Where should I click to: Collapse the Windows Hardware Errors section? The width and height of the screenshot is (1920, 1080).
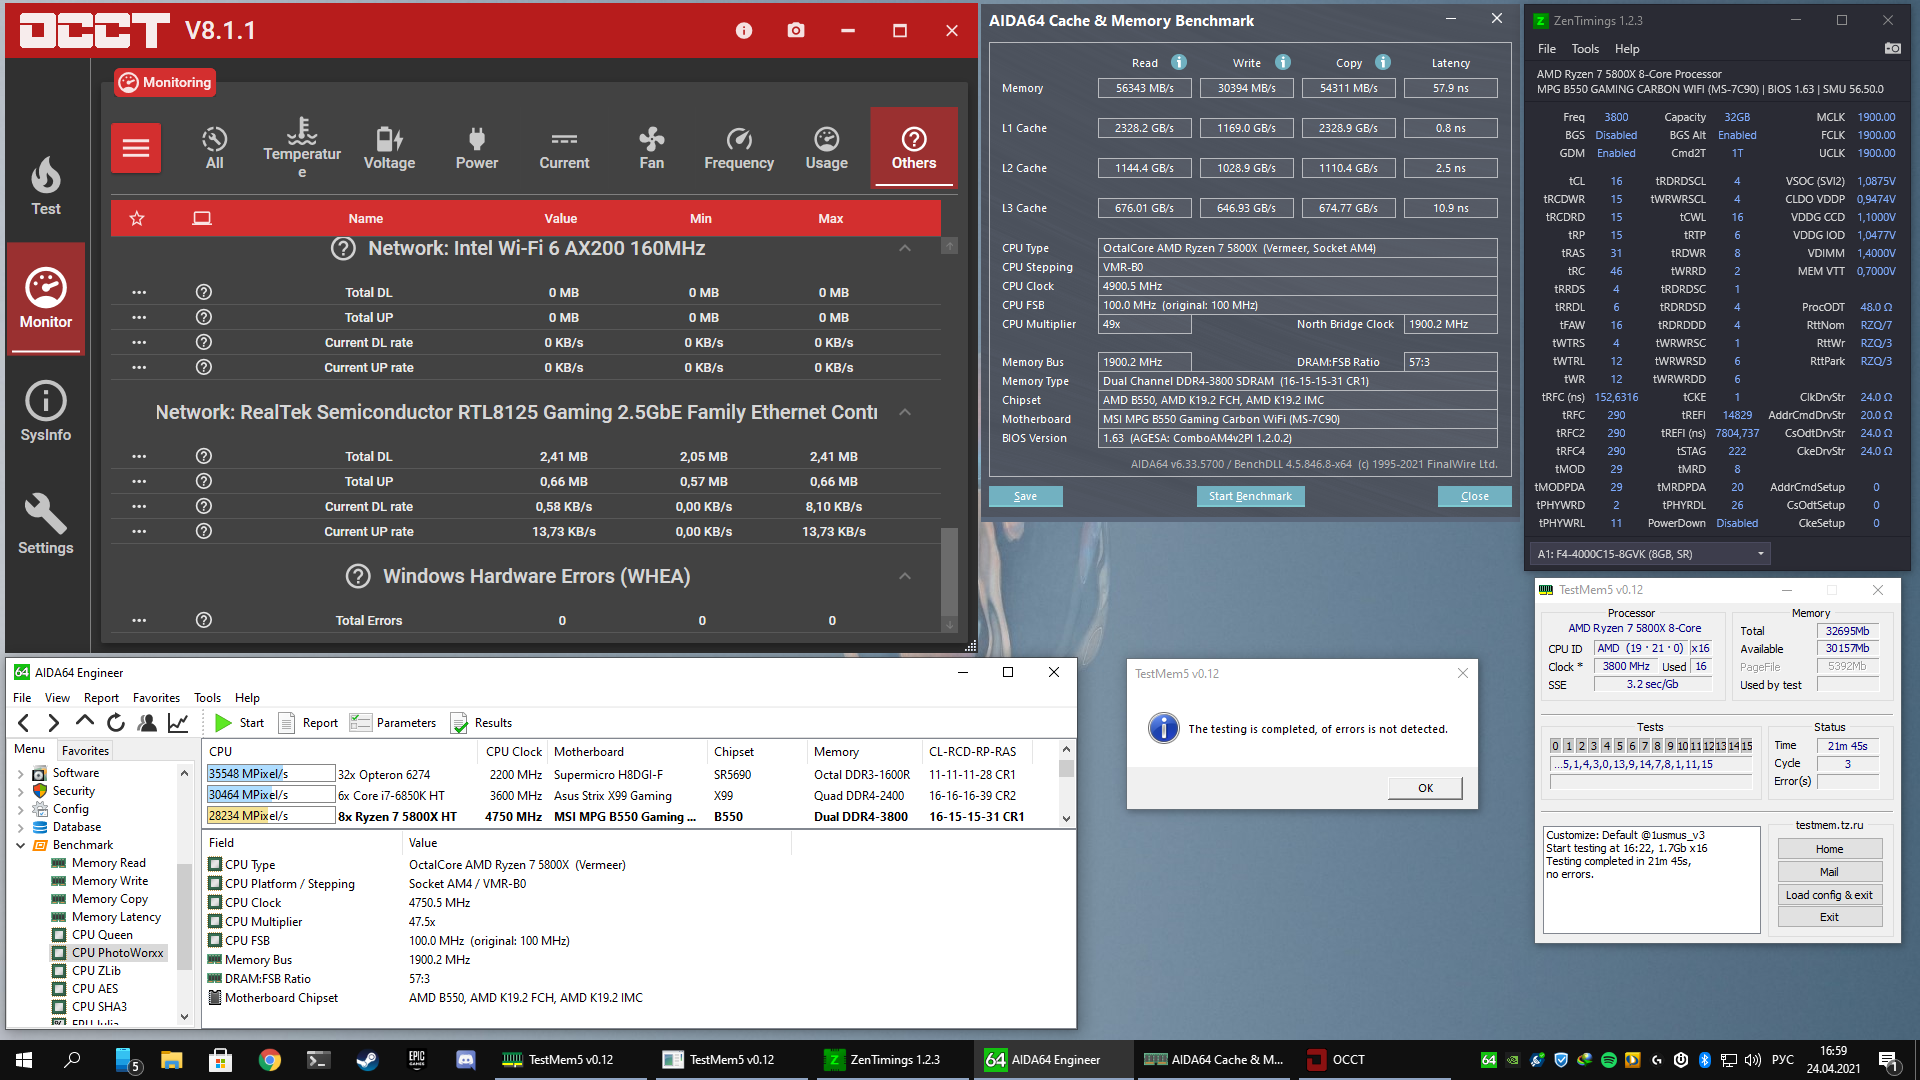point(904,576)
